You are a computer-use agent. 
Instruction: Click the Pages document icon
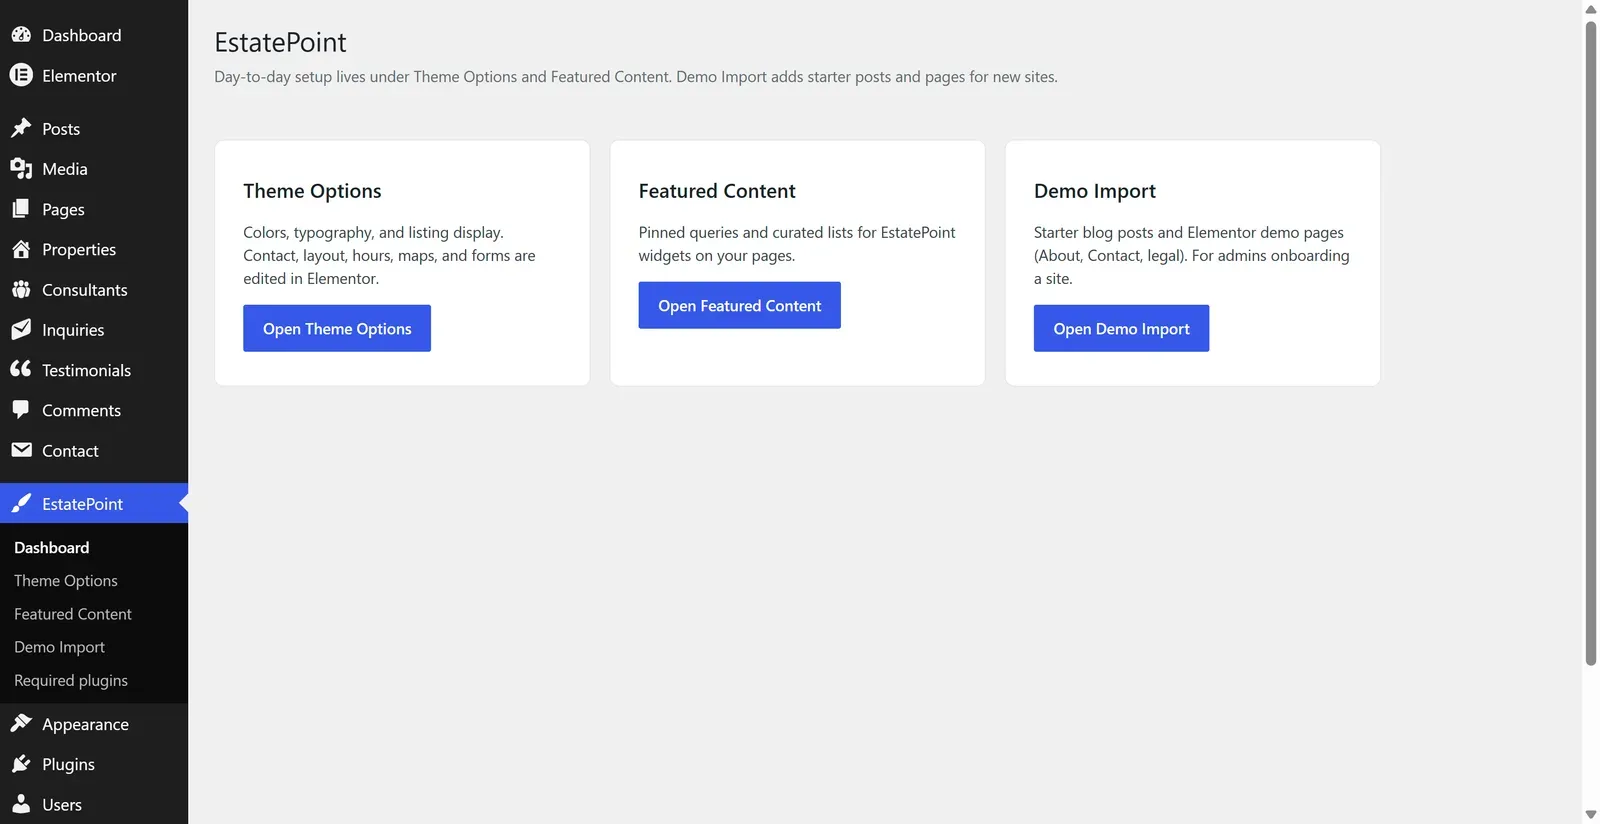[21, 209]
